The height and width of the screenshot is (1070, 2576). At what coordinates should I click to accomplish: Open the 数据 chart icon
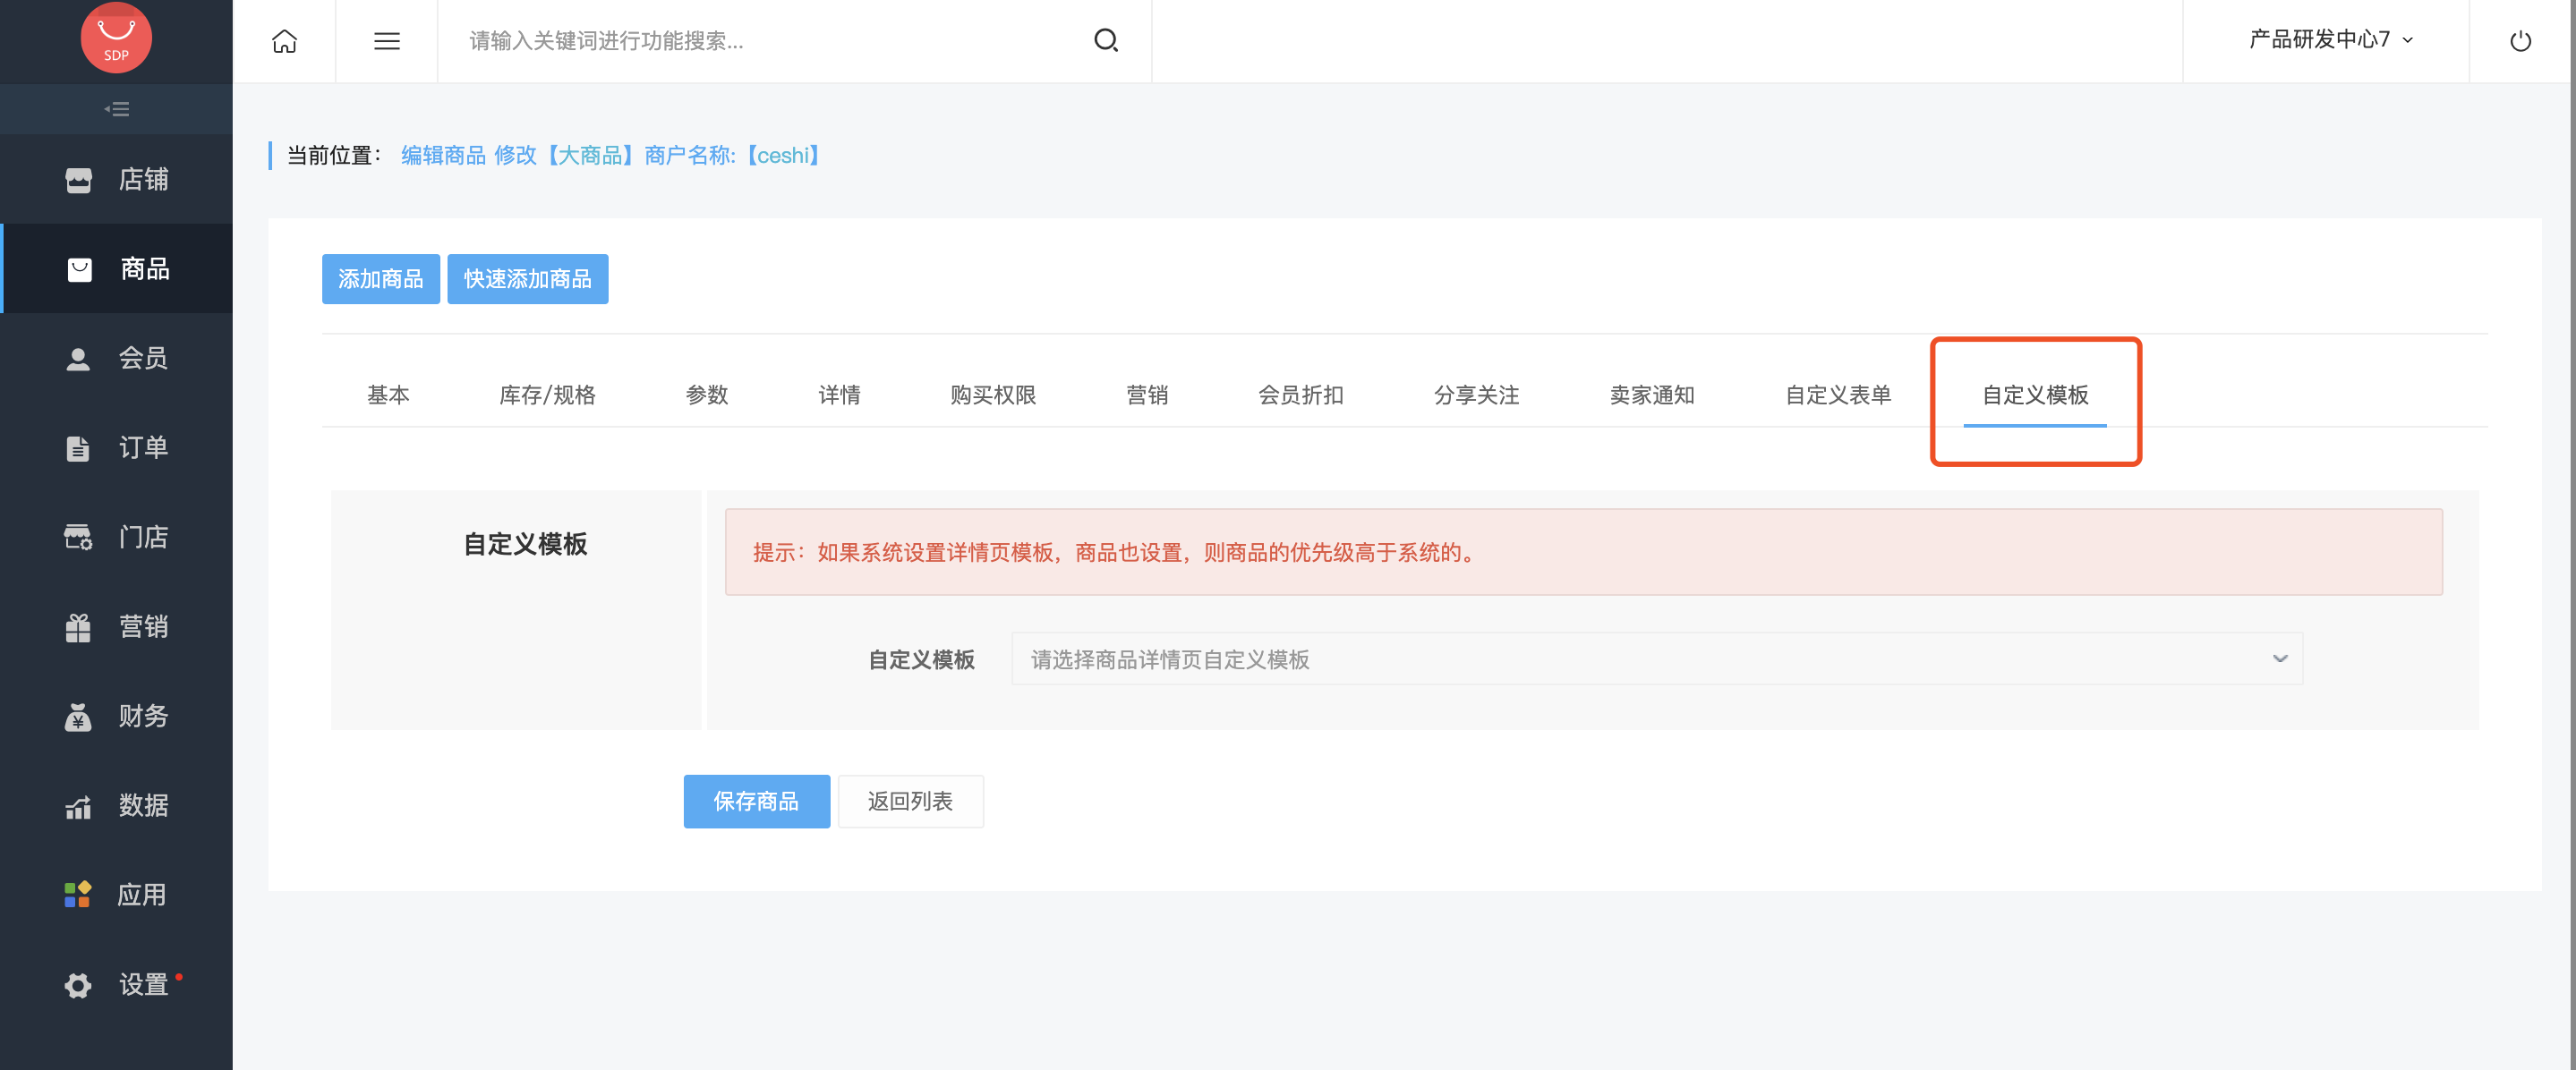[x=78, y=806]
